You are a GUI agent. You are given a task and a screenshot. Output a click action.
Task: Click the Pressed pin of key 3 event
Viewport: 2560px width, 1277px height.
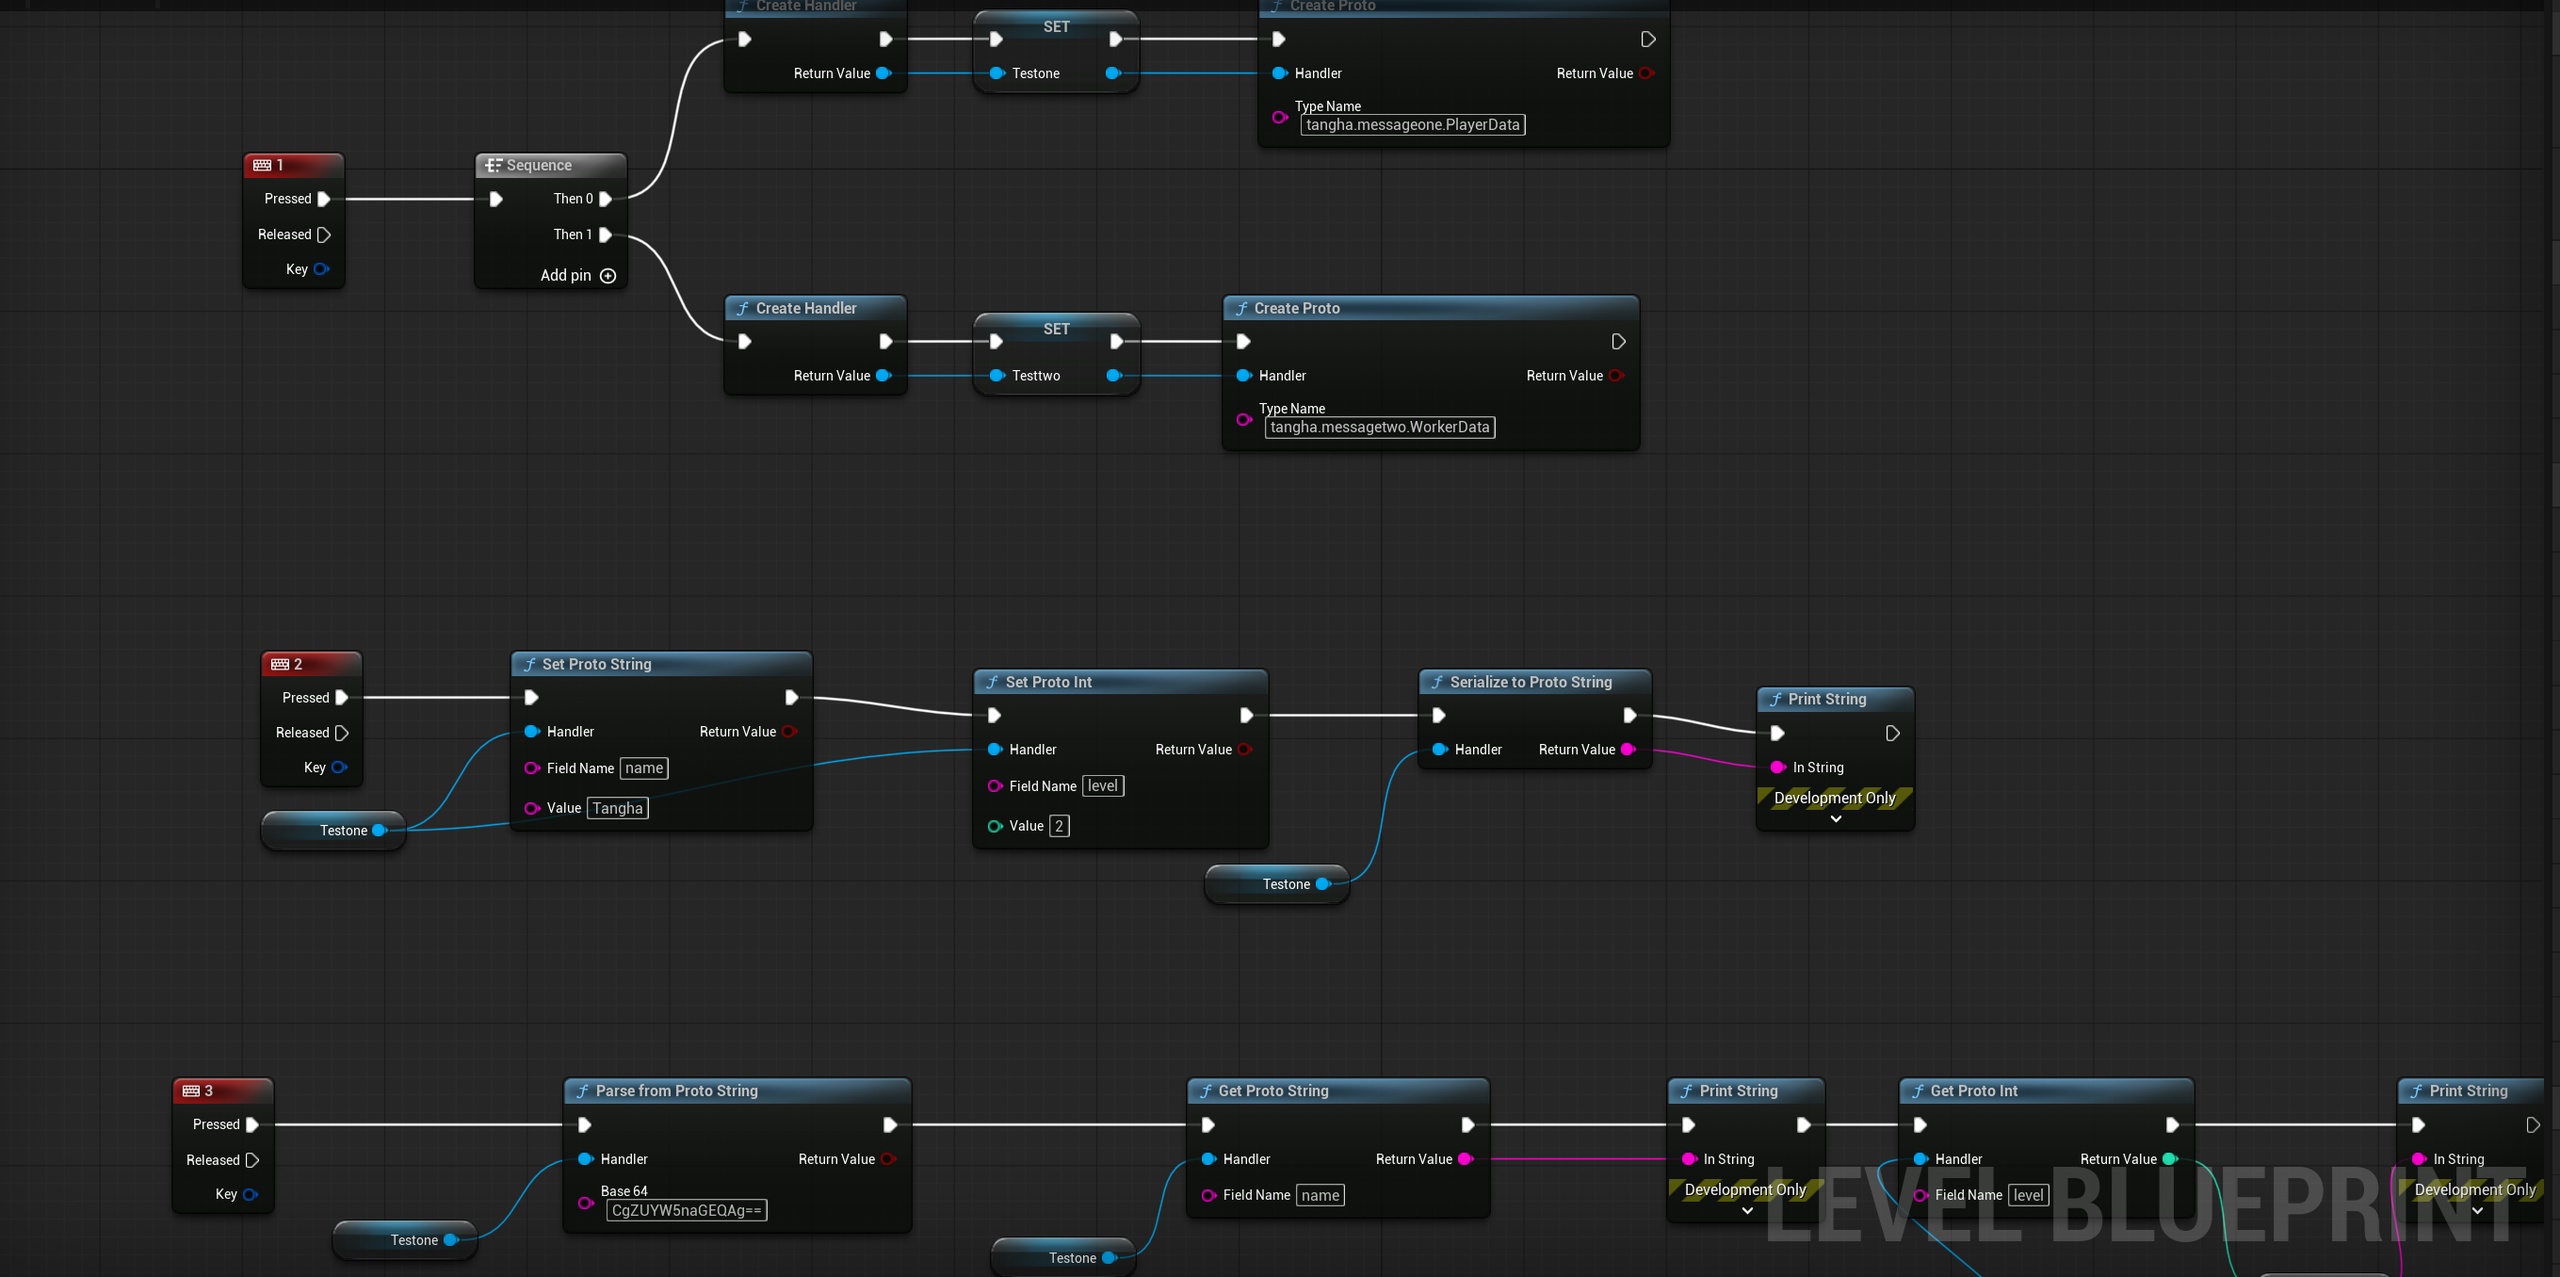point(252,1125)
